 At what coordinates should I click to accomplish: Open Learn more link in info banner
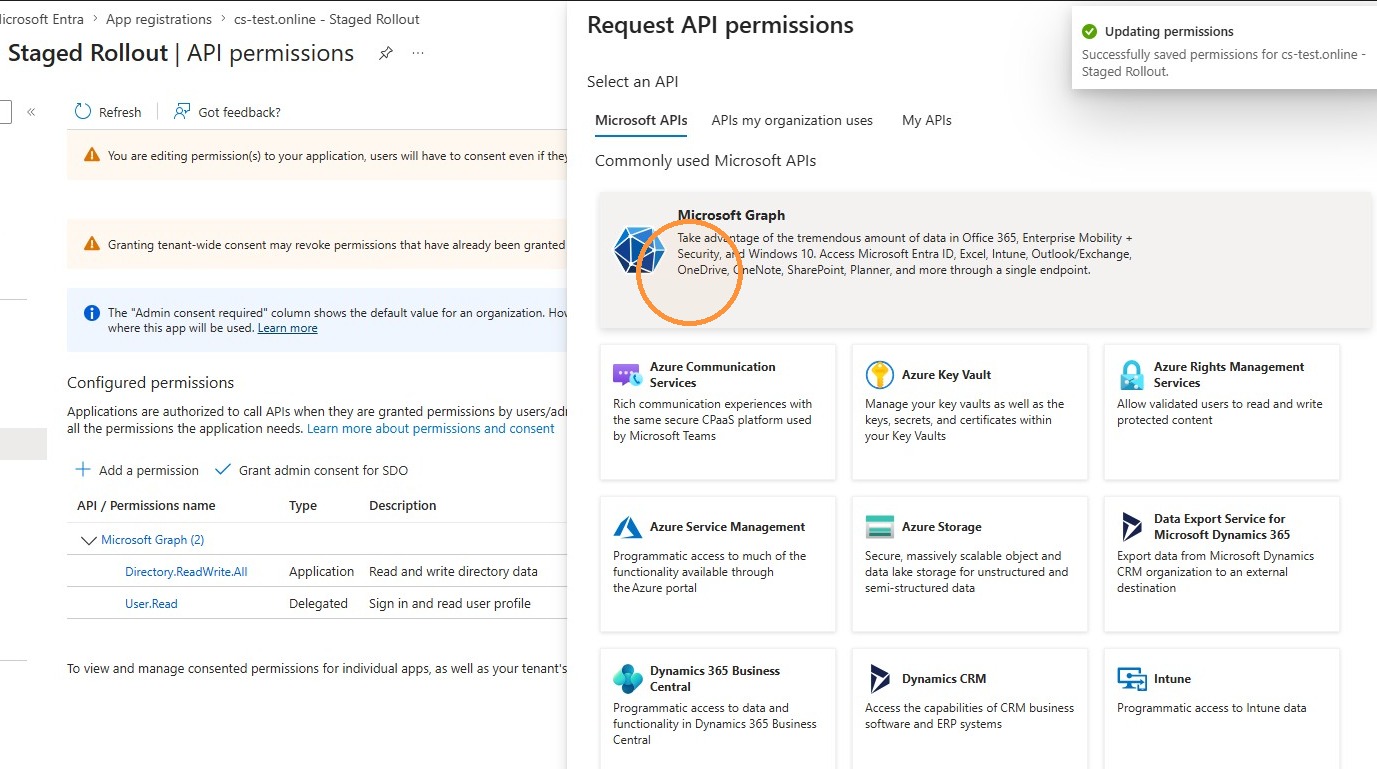(287, 328)
